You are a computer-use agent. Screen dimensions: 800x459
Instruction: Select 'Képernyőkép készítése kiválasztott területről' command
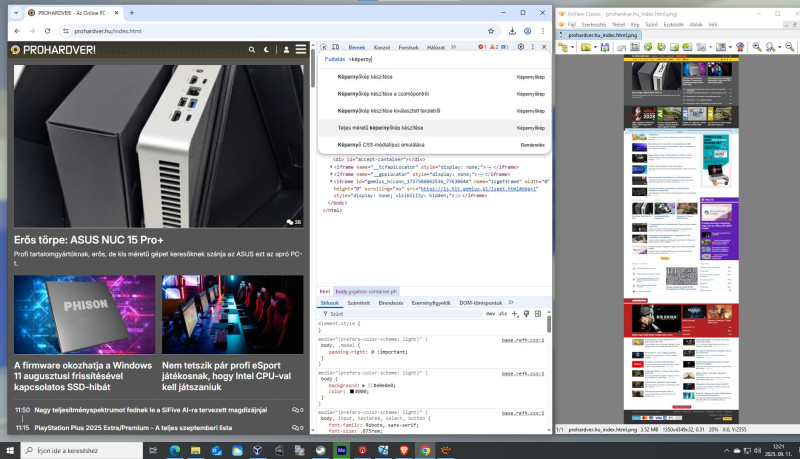pyautogui.click(x=434, y=111)
